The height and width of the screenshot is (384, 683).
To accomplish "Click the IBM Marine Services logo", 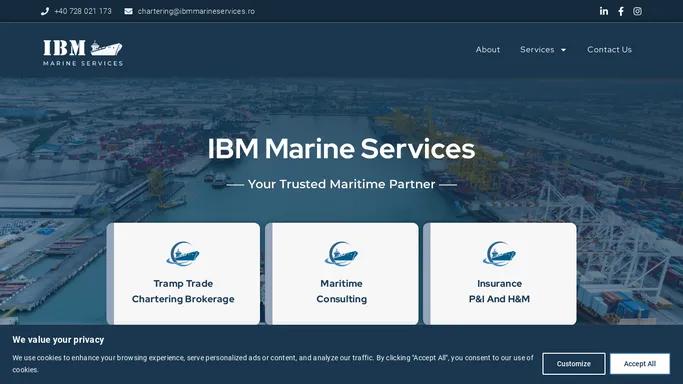I will [x=83, y=53].
